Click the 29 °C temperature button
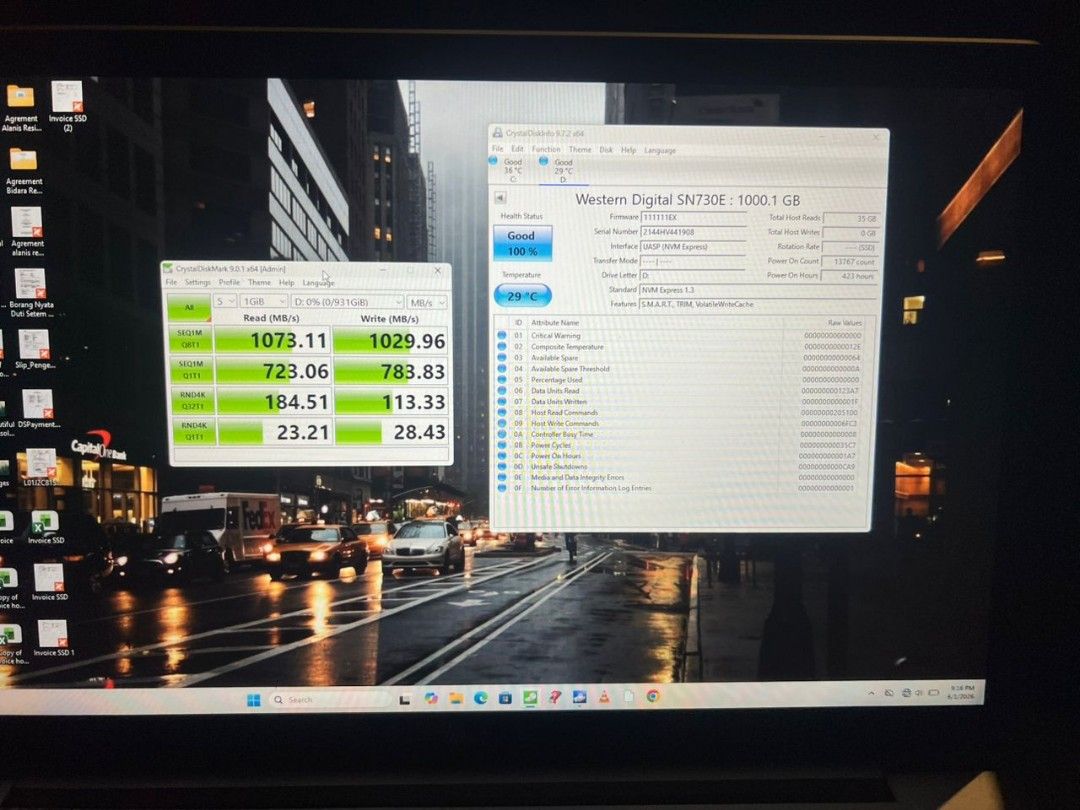Image resolution: width=1080 pixels, height=810 pixels. (x=523, y=295)
